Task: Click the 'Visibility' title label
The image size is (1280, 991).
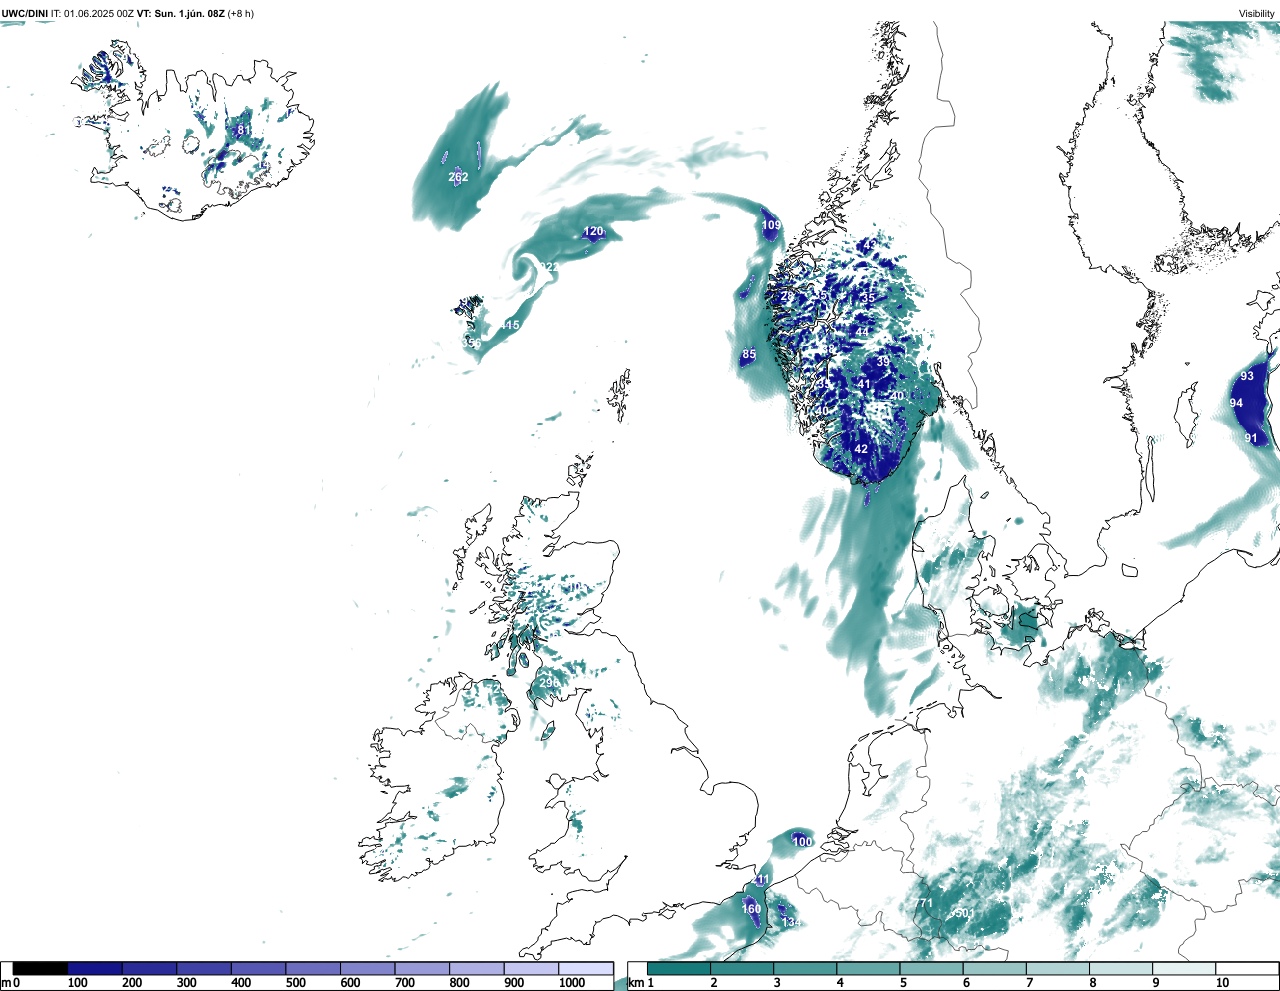Action: coord(1257,13)
